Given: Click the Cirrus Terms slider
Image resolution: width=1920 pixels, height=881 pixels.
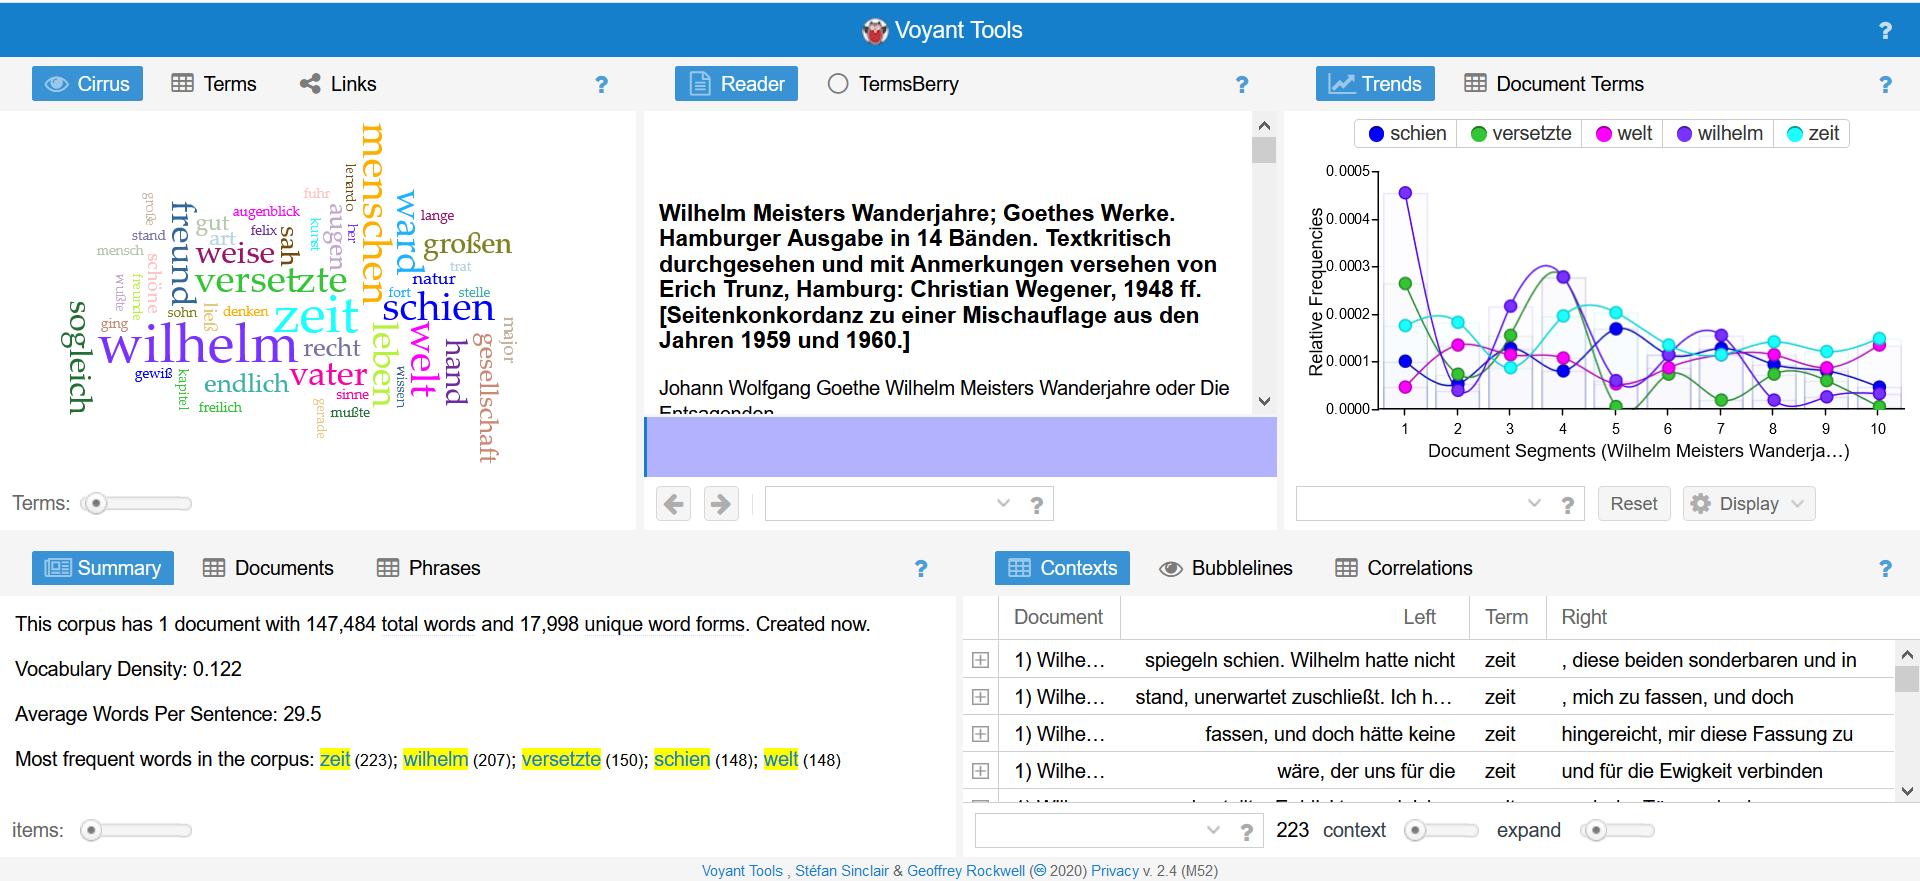Looking at the screenshot, I should pyautogui.click(x=140, y=503).
